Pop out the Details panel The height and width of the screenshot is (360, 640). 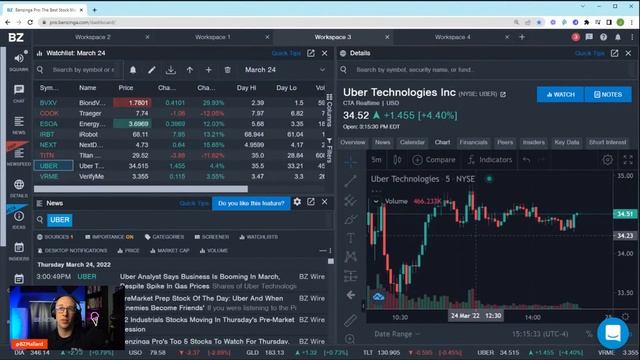pos(614,53)
